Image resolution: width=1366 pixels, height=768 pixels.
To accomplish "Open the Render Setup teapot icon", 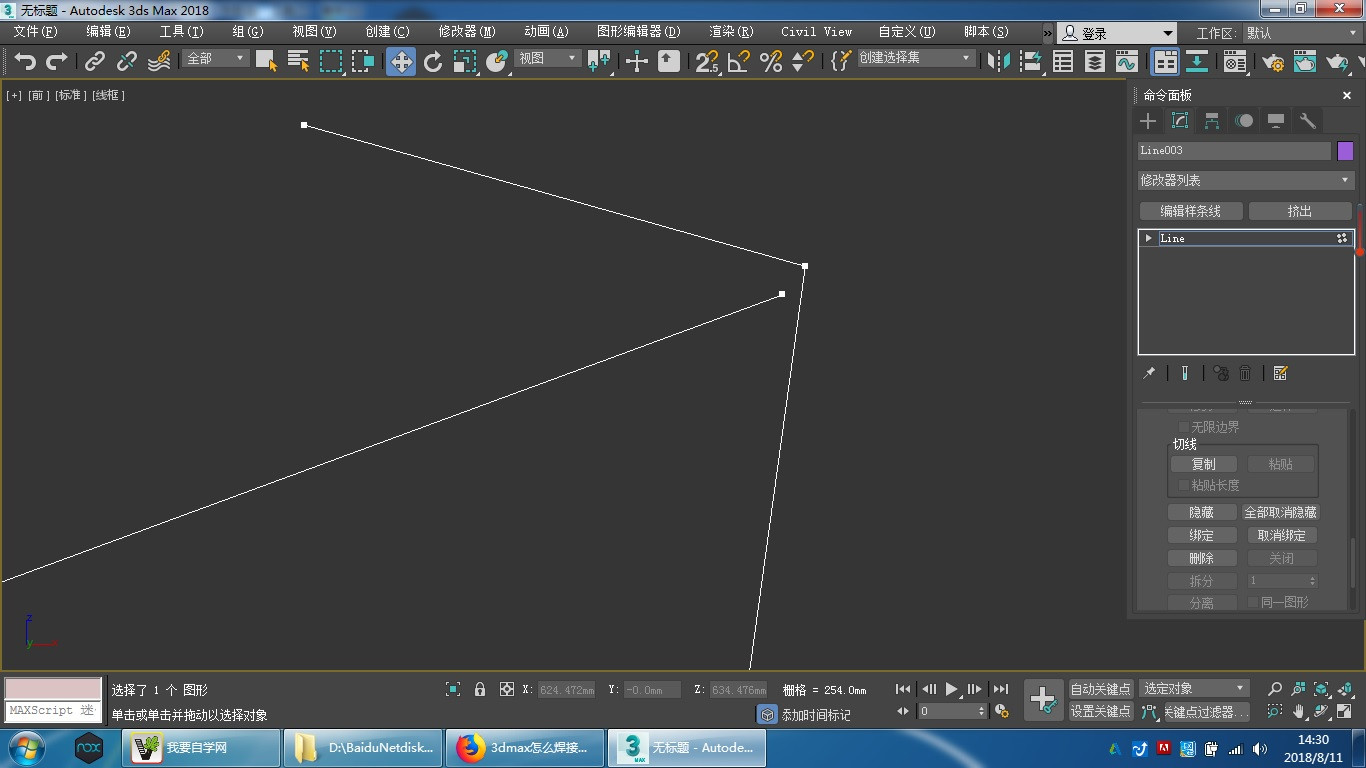I will (1273, 62).
